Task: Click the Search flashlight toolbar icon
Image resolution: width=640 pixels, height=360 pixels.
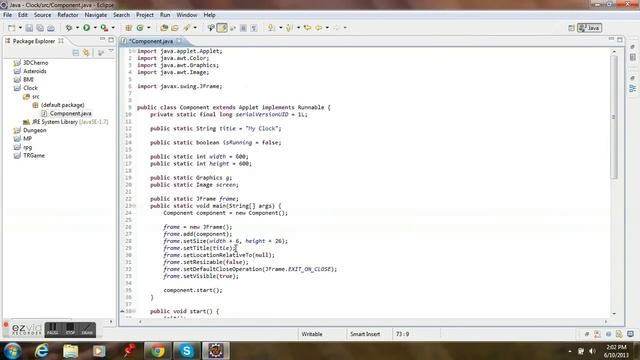Action: 187,28
